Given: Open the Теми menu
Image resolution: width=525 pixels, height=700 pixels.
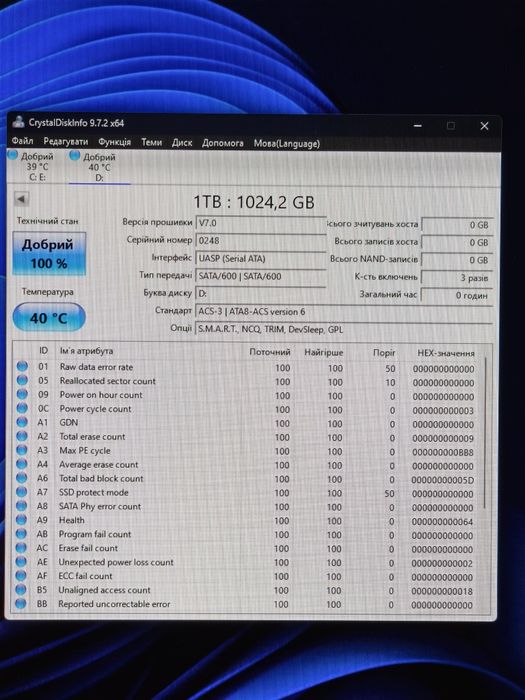Looking at the screenshot, I should pos(151,142).
